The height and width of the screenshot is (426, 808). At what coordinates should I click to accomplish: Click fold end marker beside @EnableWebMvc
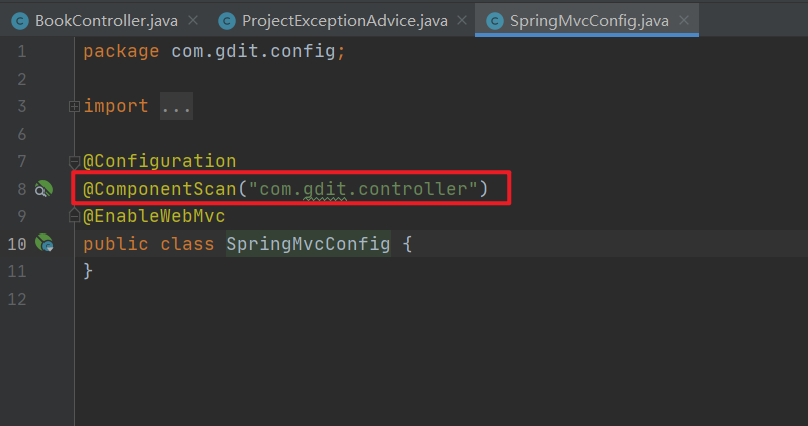(74, 215)
